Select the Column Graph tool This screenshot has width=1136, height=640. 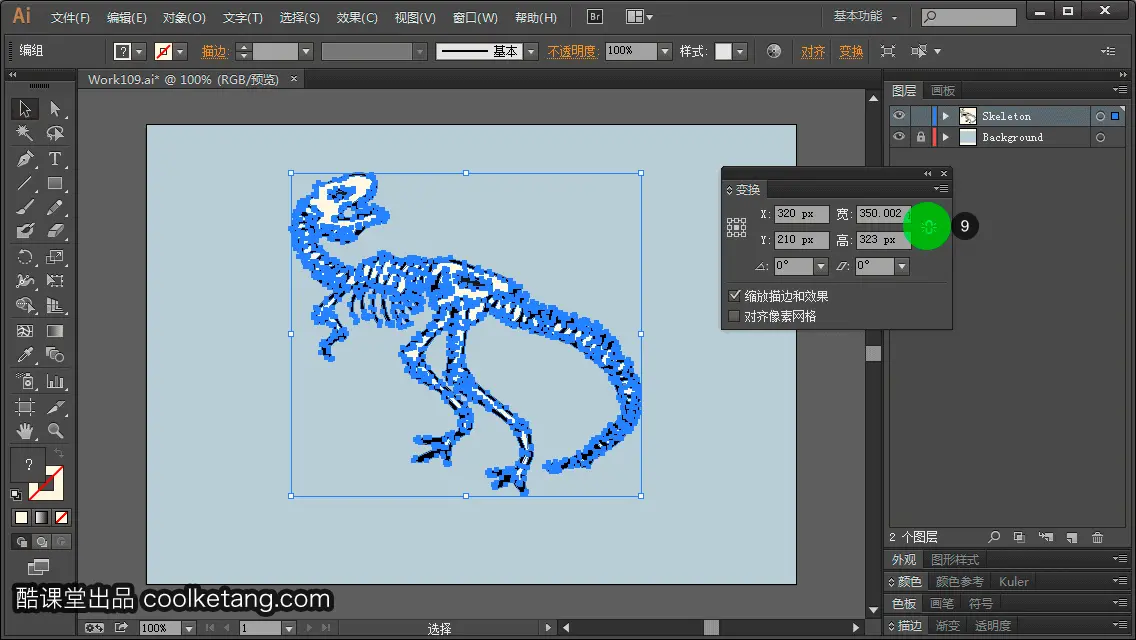(x=55, y=381)
